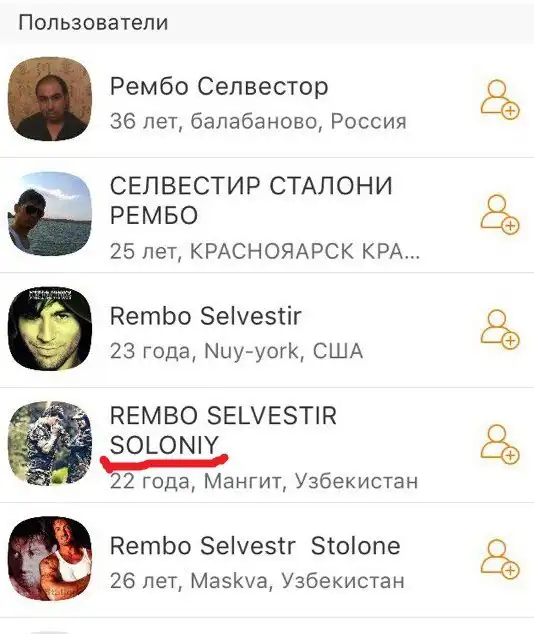Screen dimensions: 534x634
Task: Select the Пользователи section header
Action: (x=267, y=22)
